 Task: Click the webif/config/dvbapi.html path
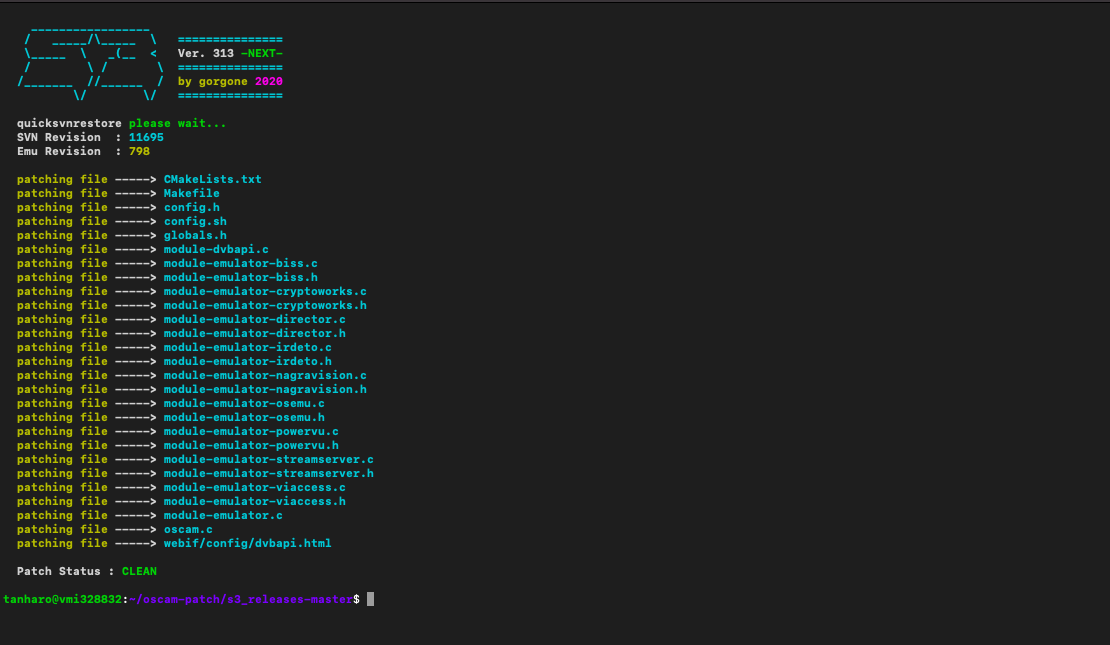[247, 543]
